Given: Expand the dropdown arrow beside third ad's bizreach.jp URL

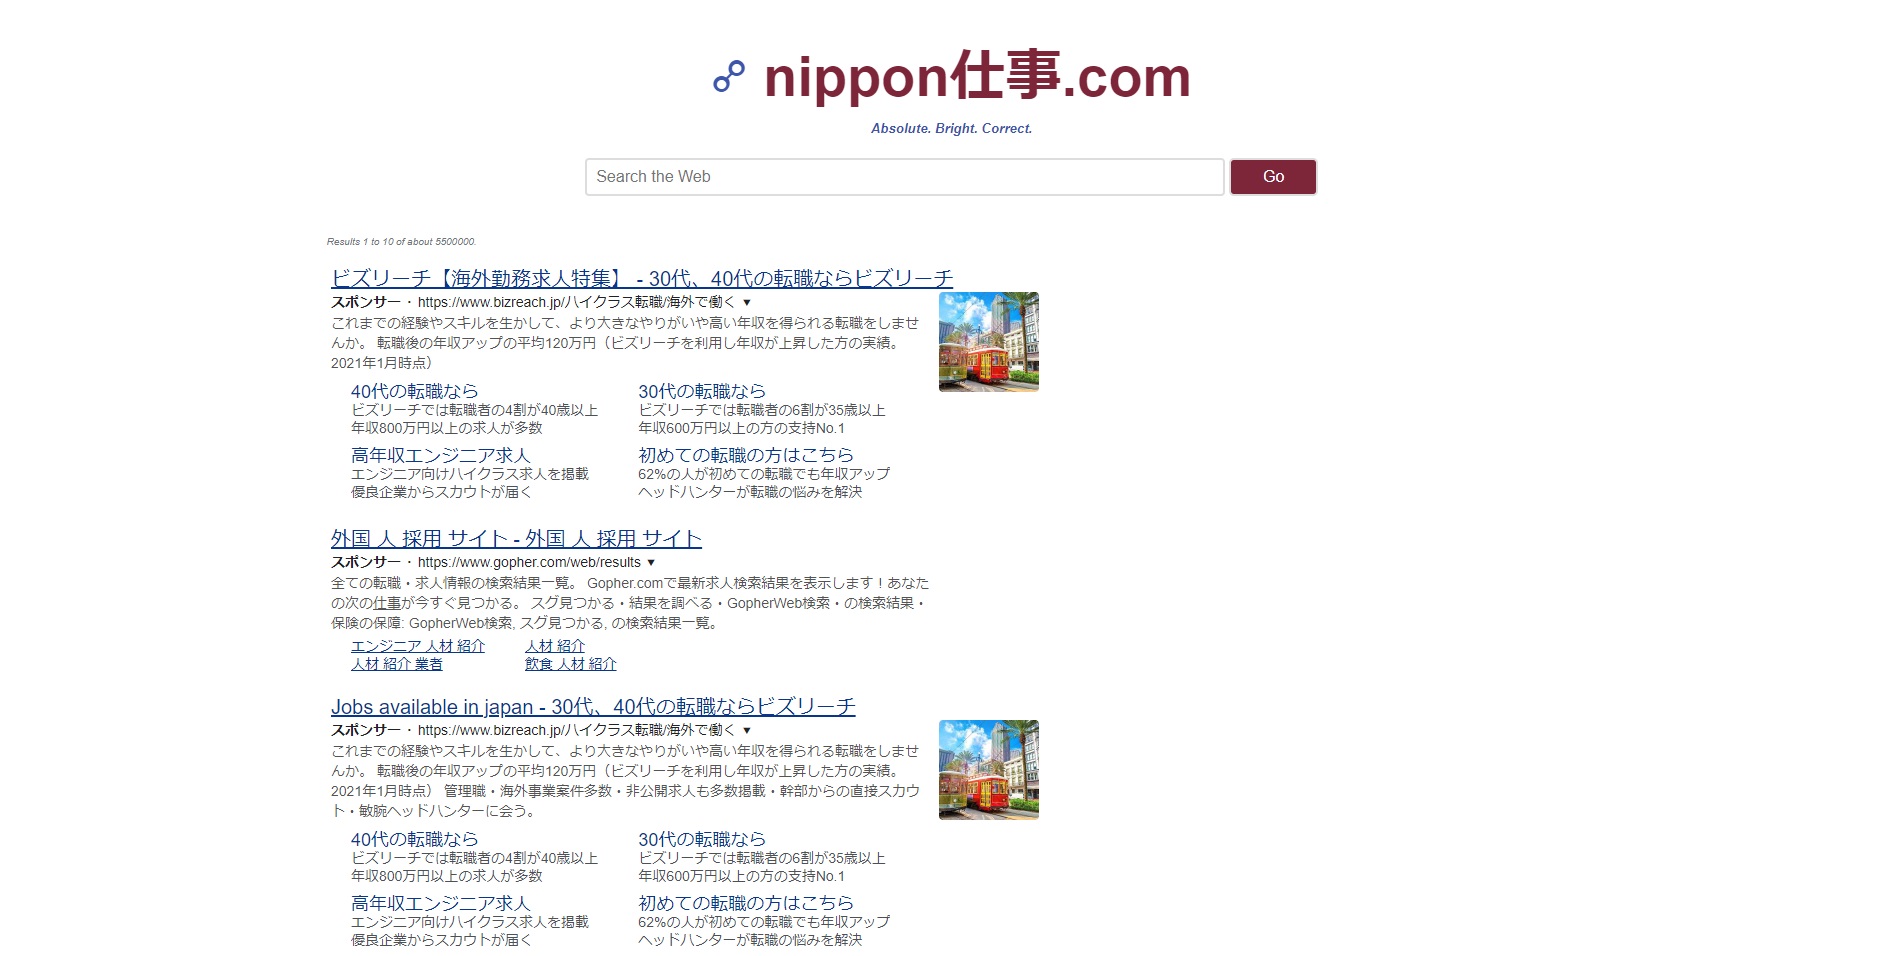Looking at the screenshot, I should point(747,730).
